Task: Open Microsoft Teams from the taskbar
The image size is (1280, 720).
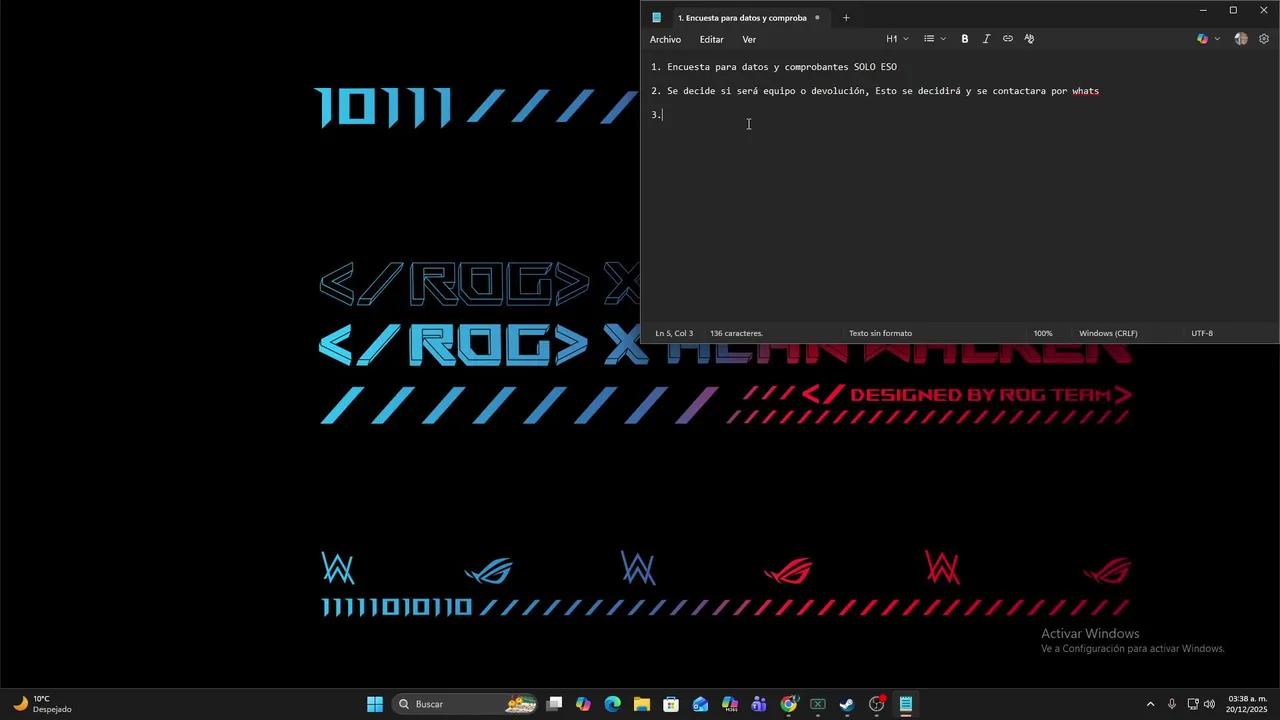Action: pyautogui.click(x=759, y=704)
